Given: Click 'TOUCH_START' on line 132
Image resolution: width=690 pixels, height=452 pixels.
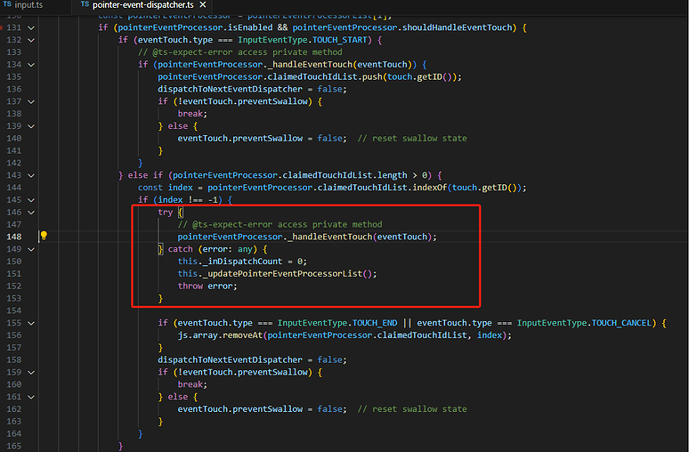Looking at the screenshot, I should click(x=340, y=40).
